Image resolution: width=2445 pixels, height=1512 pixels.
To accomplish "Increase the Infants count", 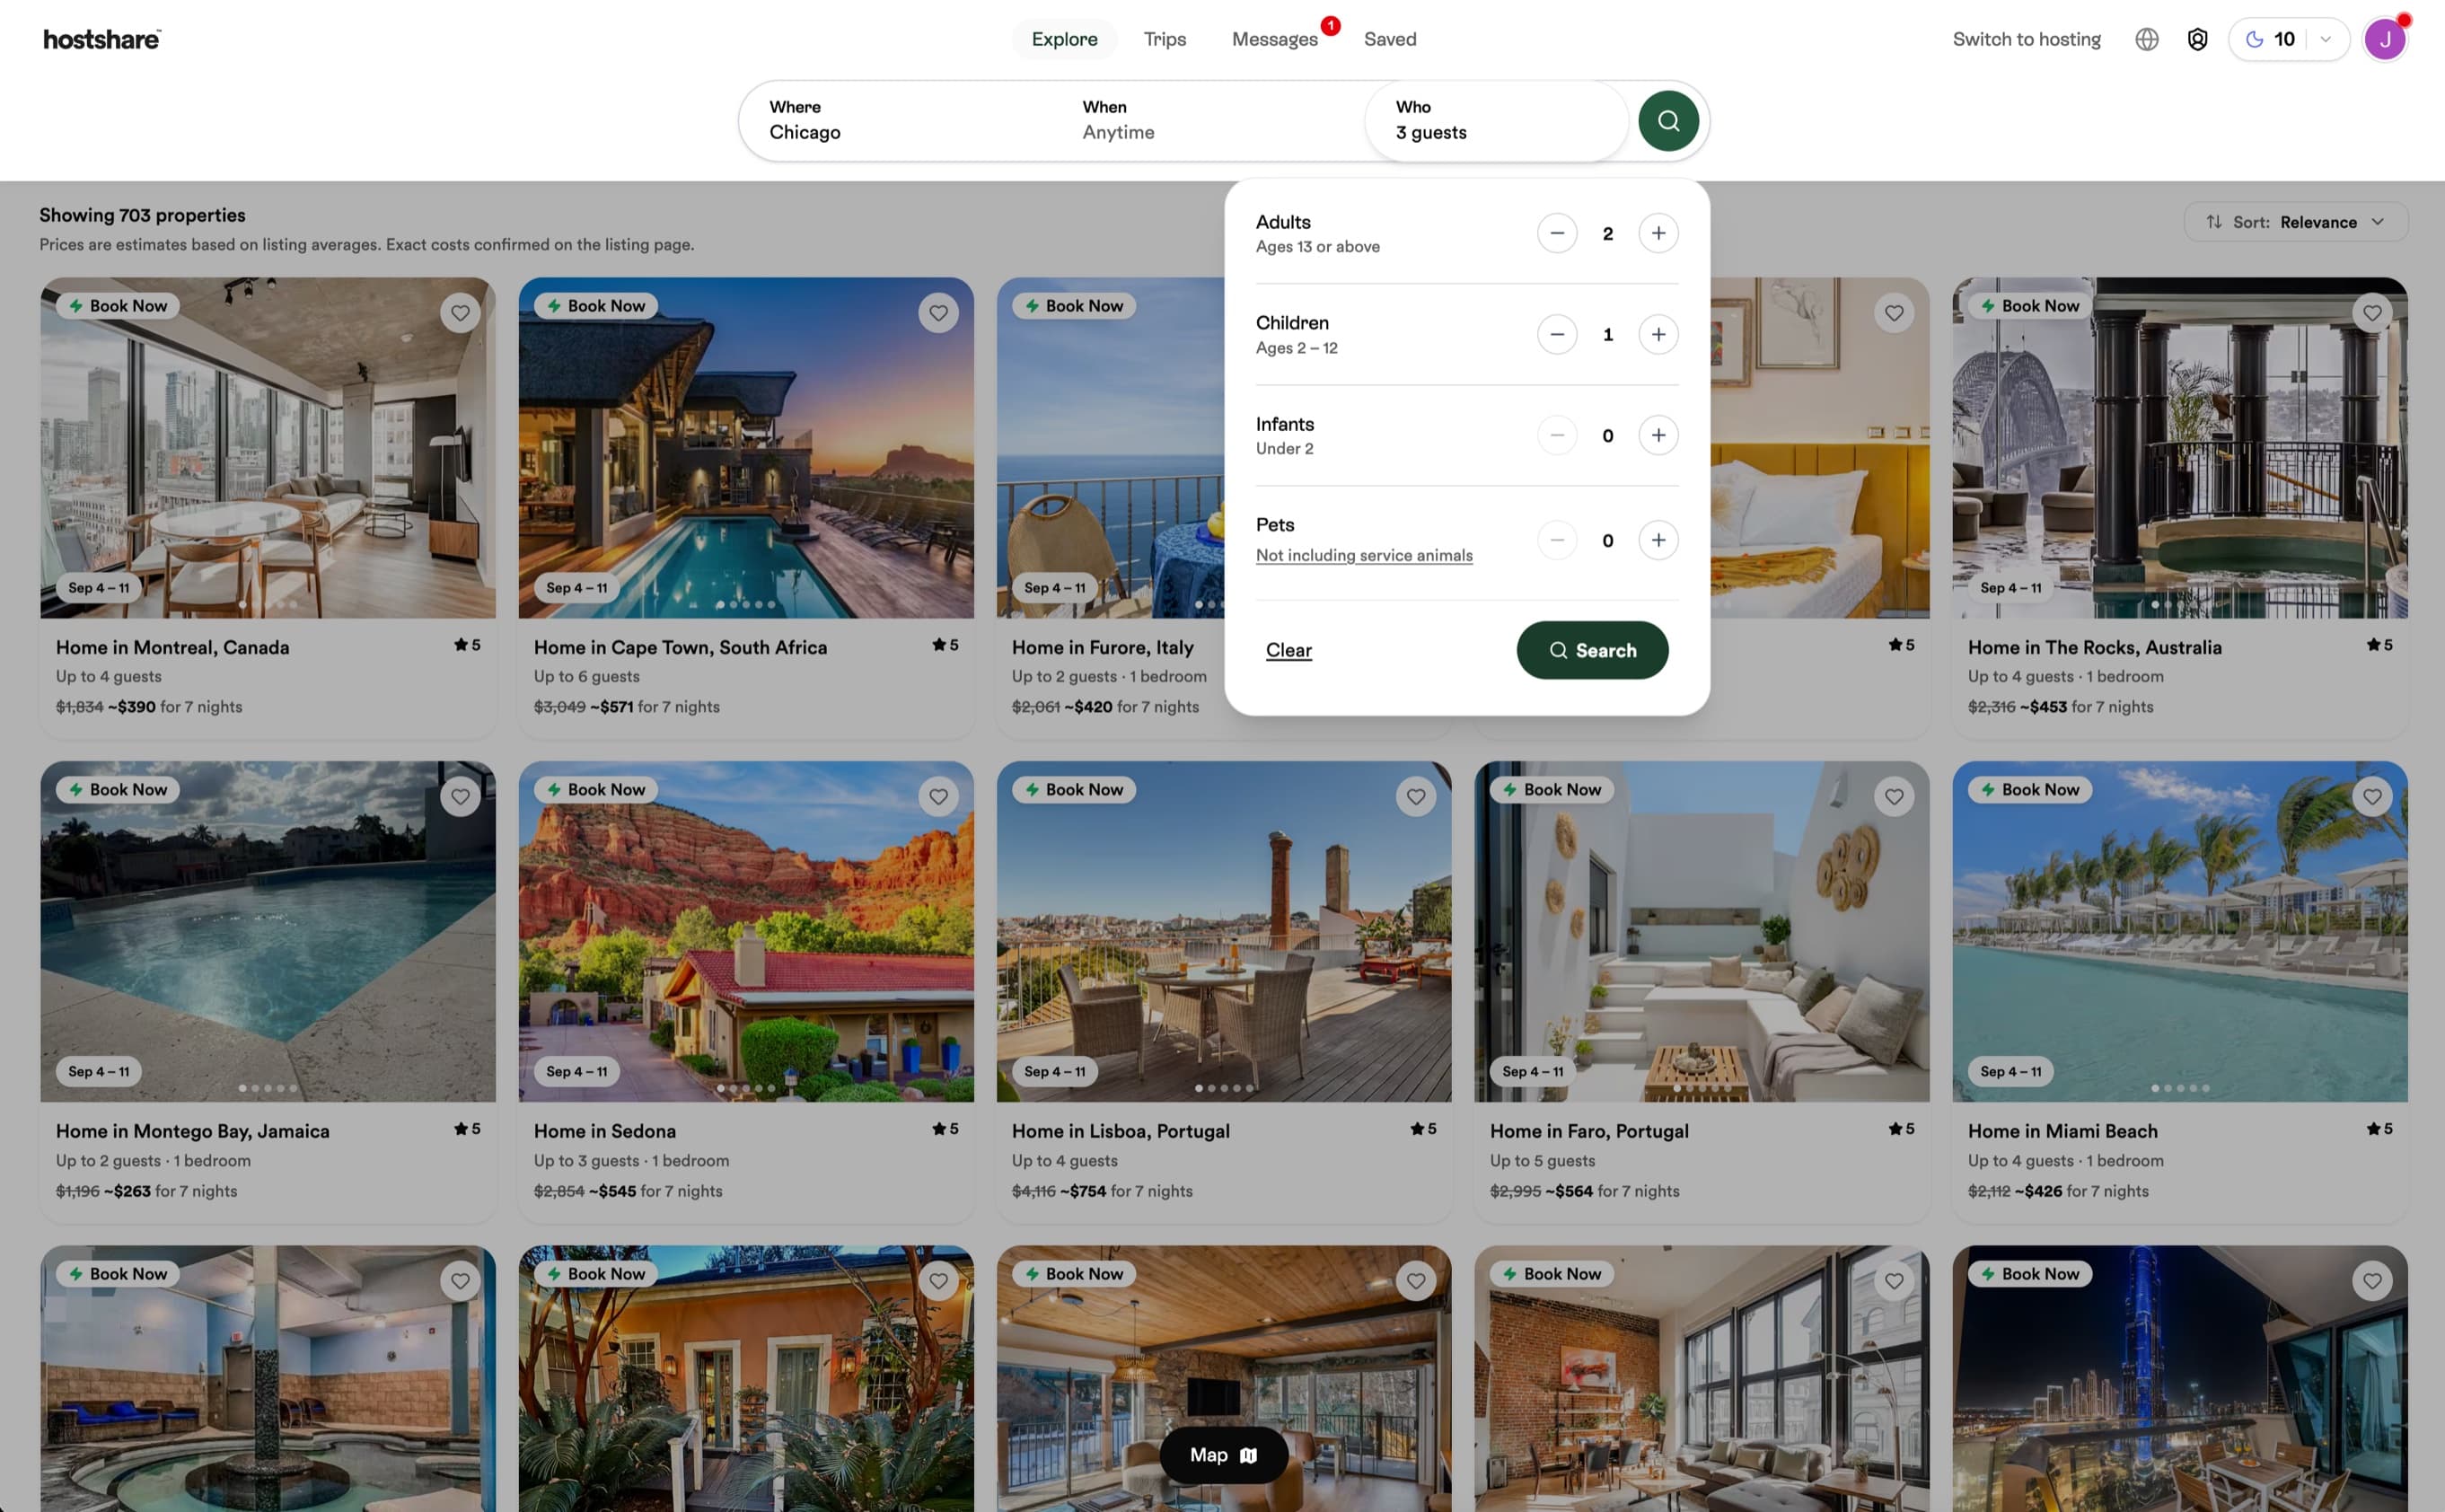I will click(x=1658, y=435).
